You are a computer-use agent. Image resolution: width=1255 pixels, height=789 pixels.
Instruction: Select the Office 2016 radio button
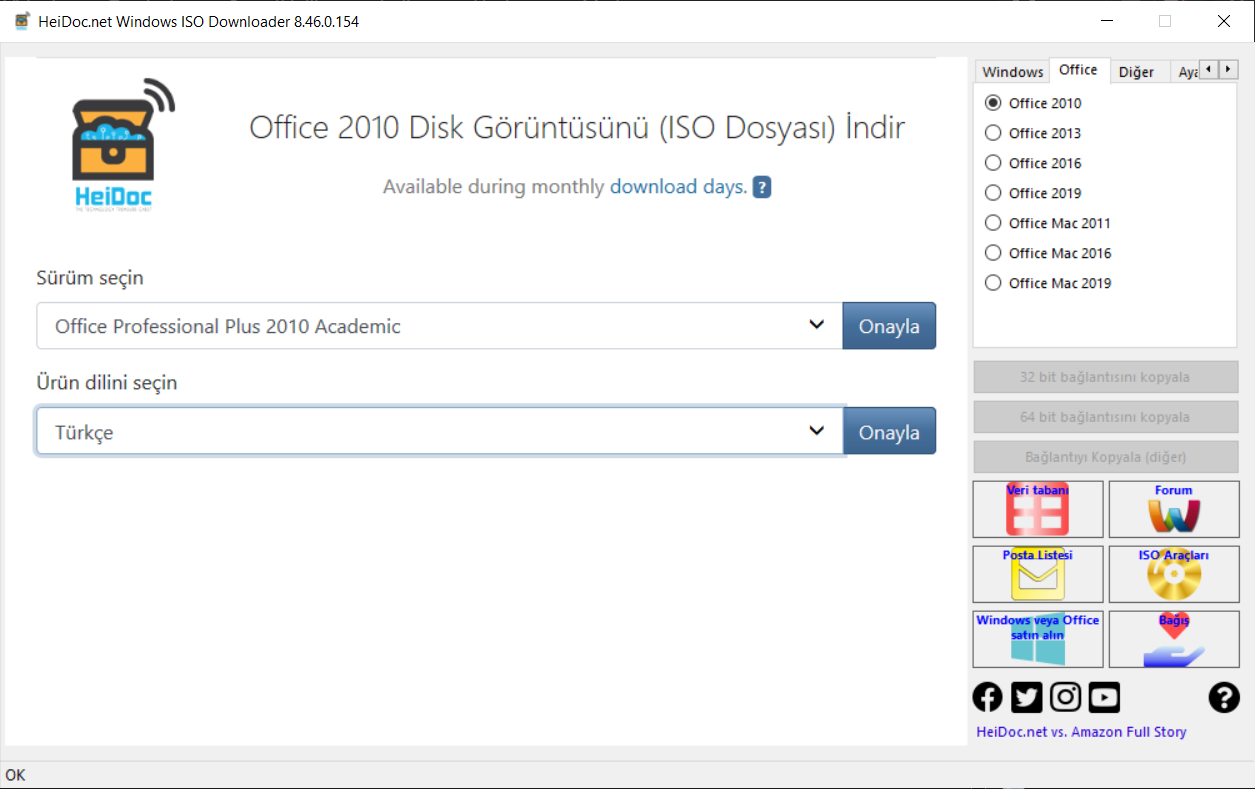(1033, 163)
